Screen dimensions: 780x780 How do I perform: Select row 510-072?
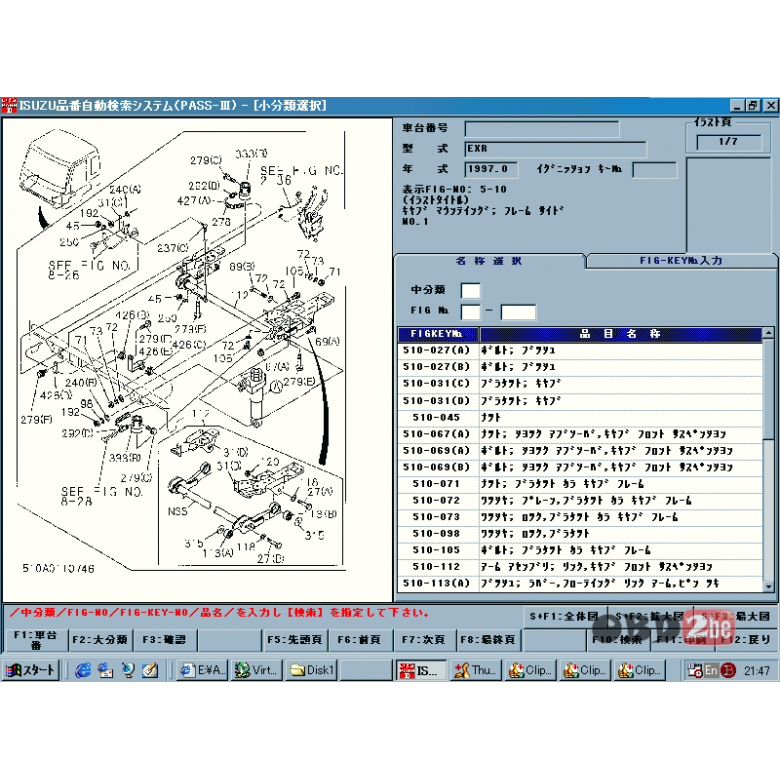point(580,501)
